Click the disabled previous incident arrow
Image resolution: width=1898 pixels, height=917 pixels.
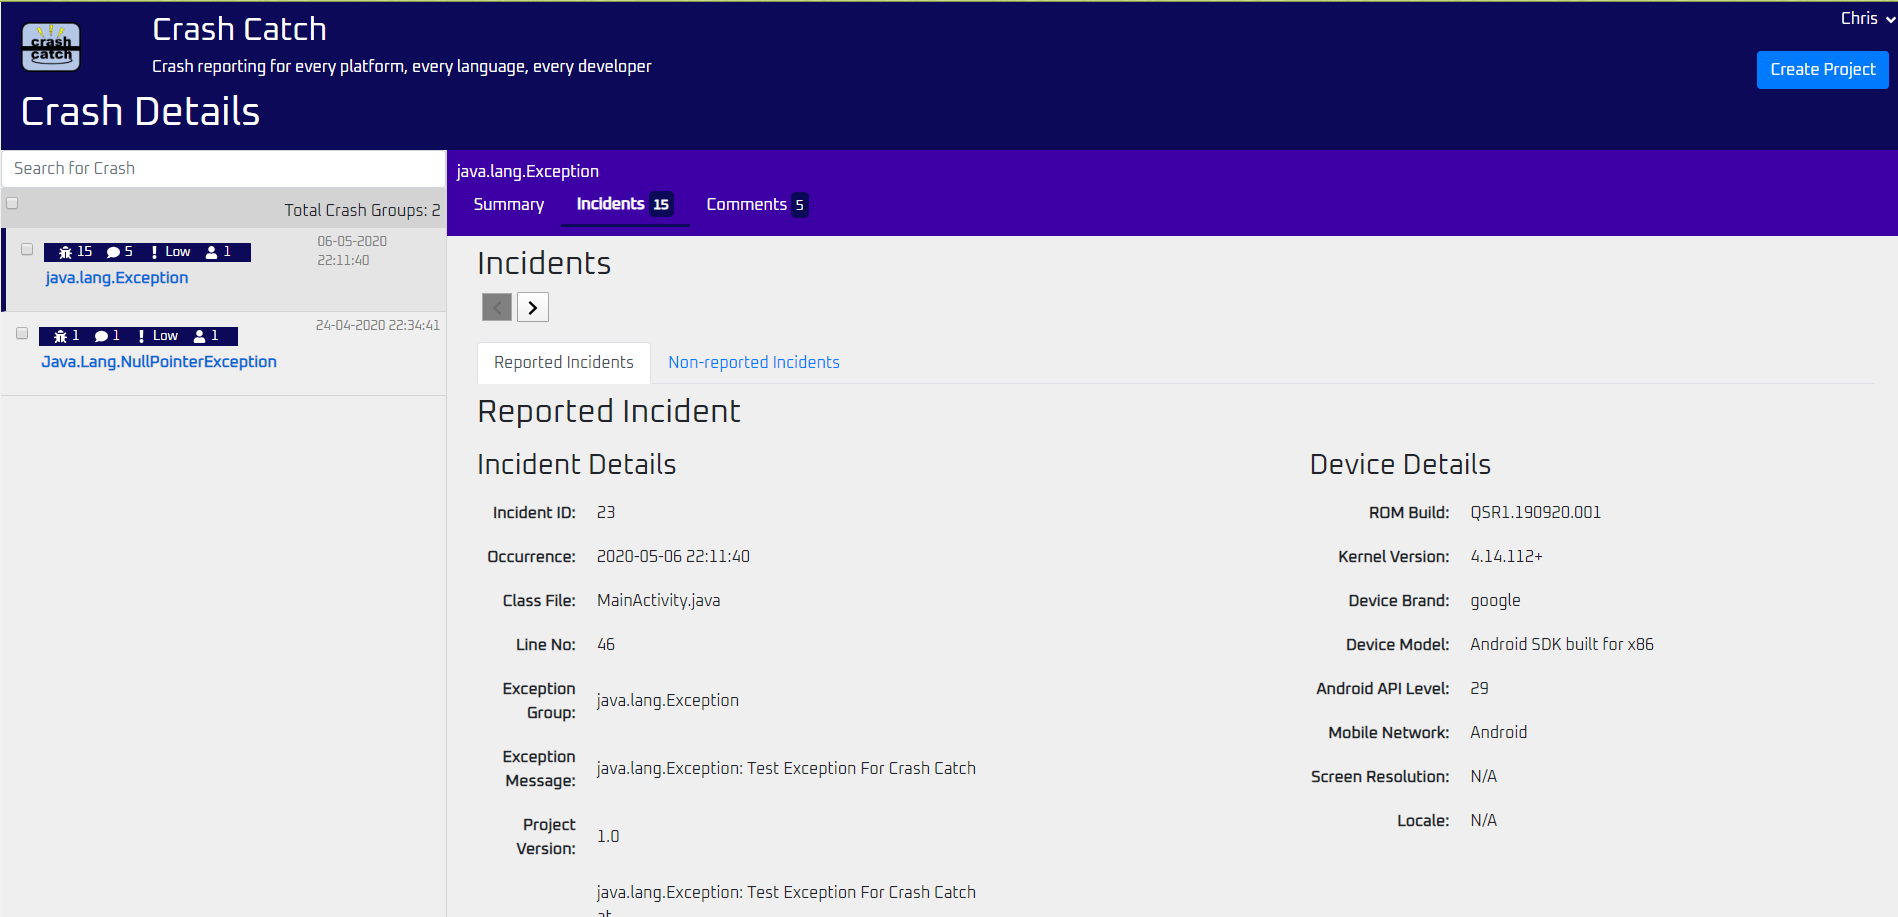(x=497, y=307)
